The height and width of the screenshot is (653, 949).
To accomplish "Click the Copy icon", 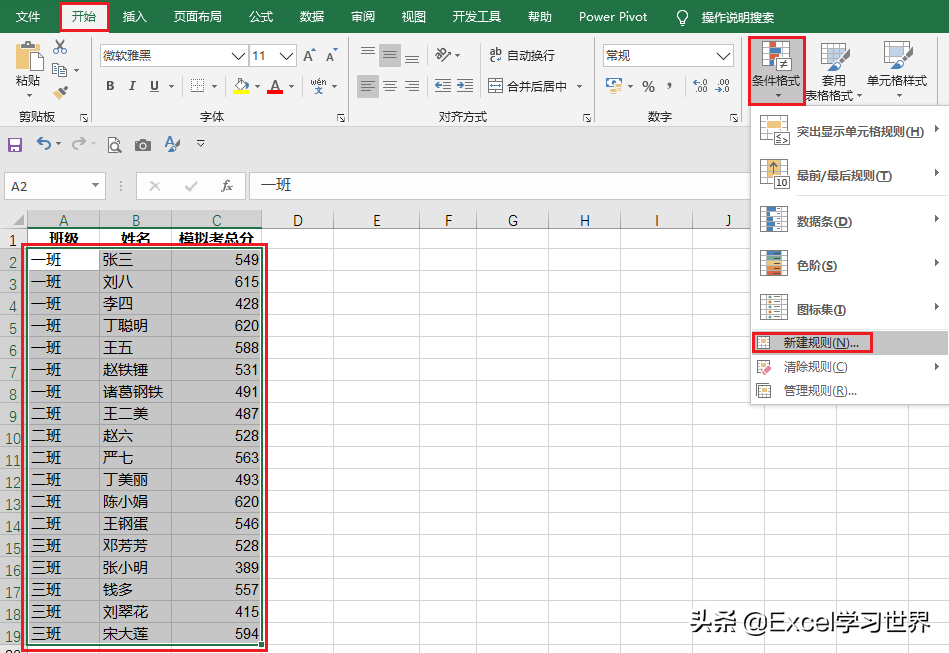I will 59,70.
